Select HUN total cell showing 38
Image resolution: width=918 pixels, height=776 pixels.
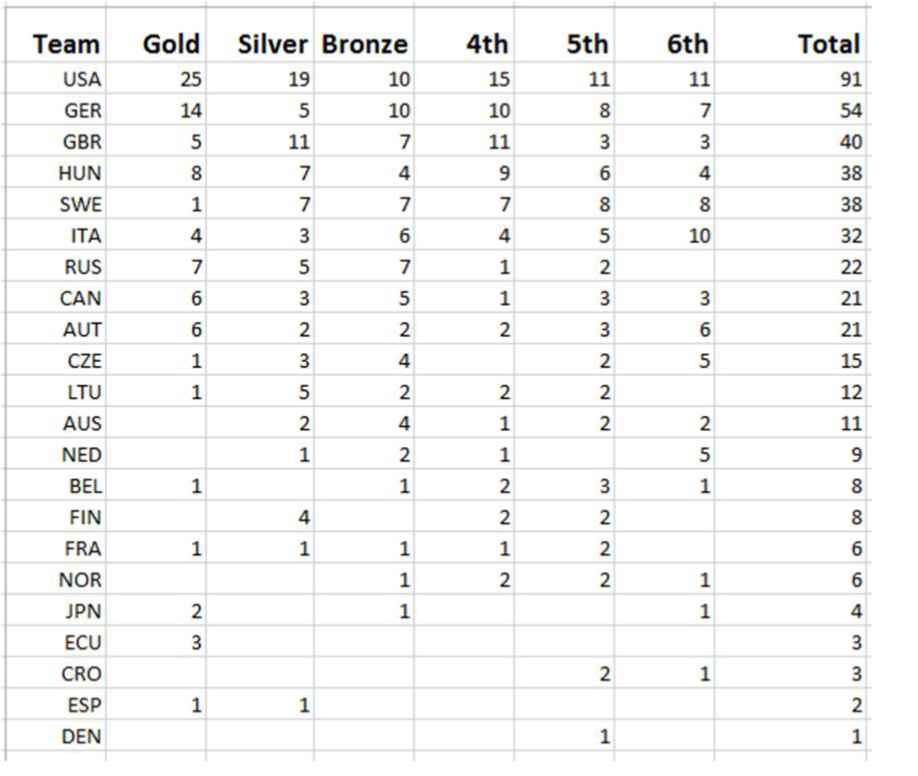(x=790, y=172)
